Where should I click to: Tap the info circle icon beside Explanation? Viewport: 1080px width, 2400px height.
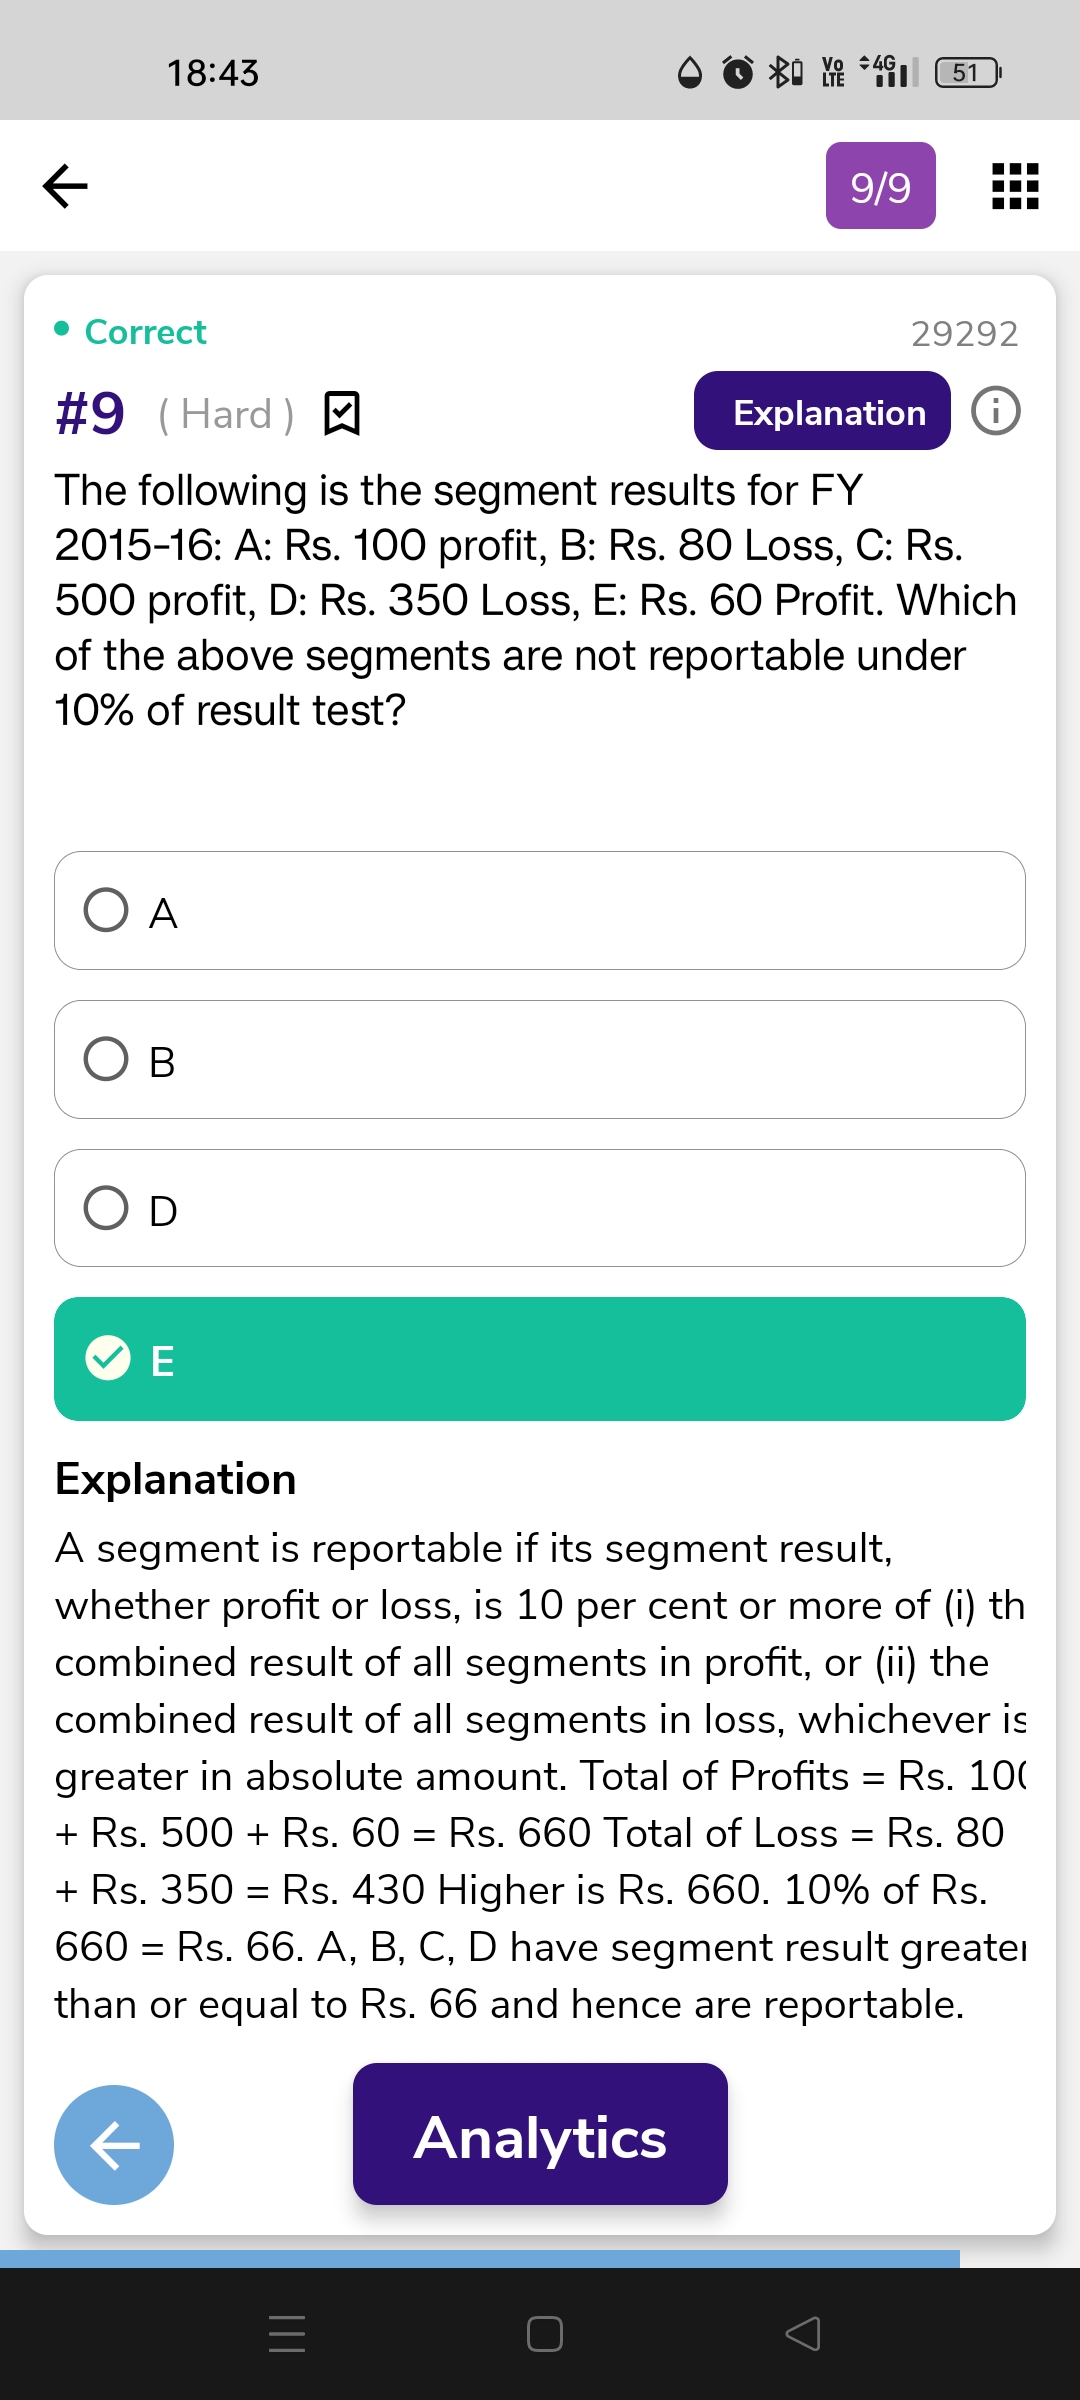point(996,411)
